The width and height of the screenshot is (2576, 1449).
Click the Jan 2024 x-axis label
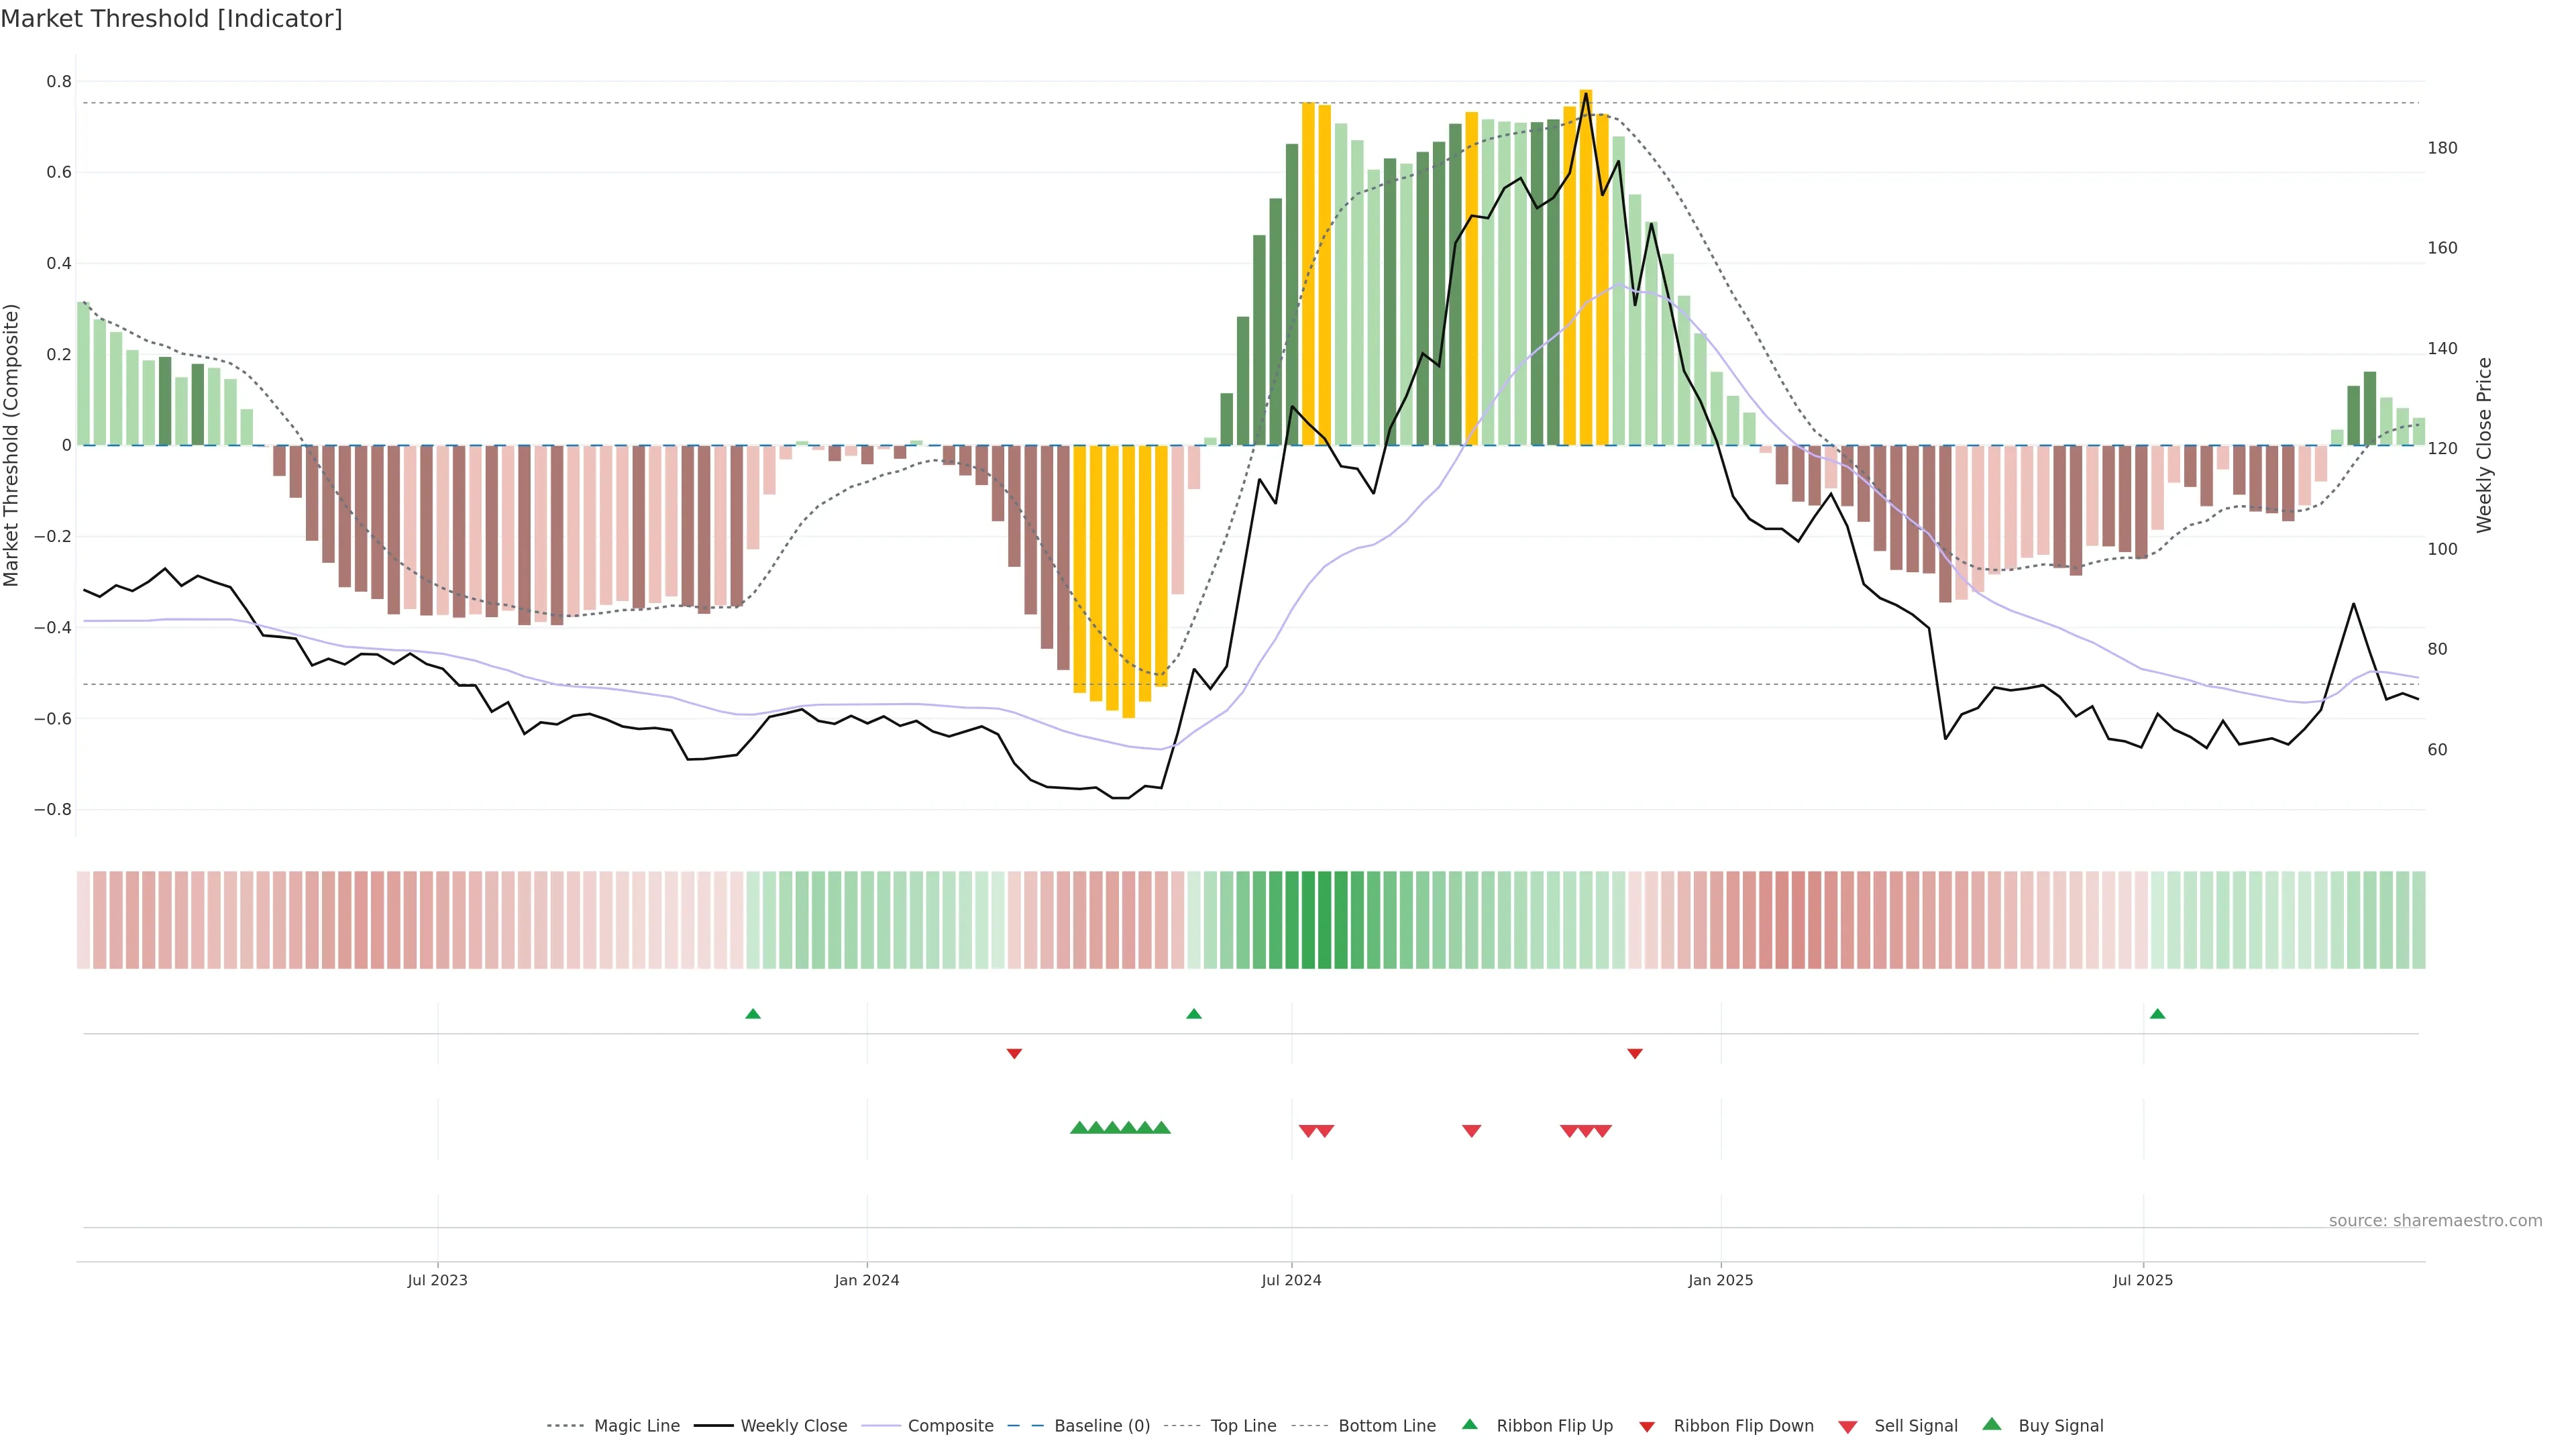(867, 1280)
